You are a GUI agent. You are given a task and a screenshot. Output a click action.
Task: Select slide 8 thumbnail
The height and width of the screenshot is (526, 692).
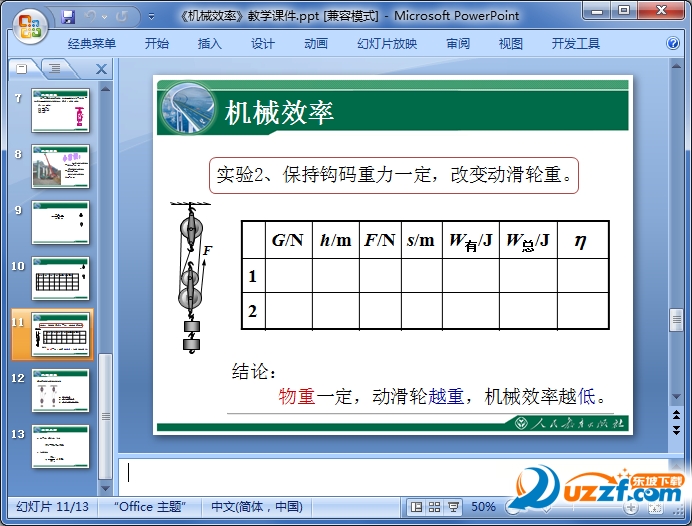[x=60, y=166]
